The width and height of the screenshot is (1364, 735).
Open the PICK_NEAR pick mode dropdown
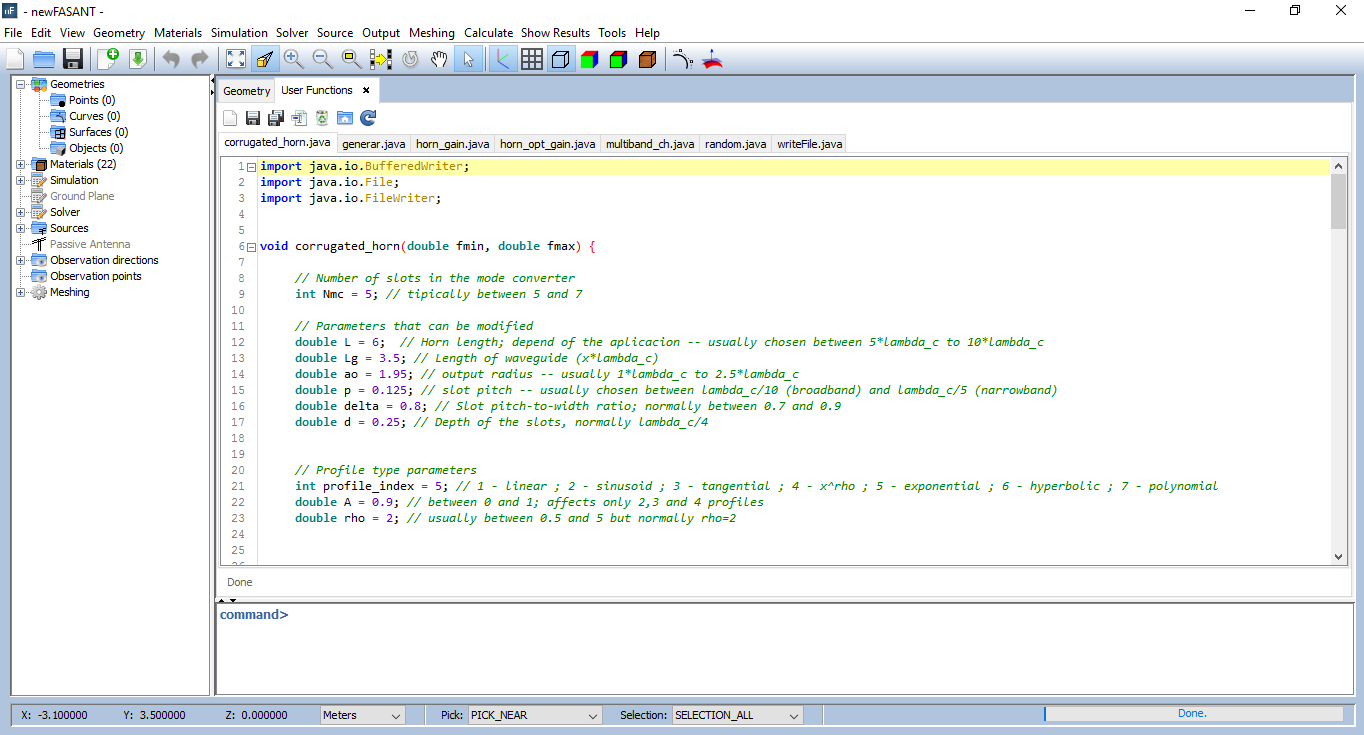coord(534,715)
